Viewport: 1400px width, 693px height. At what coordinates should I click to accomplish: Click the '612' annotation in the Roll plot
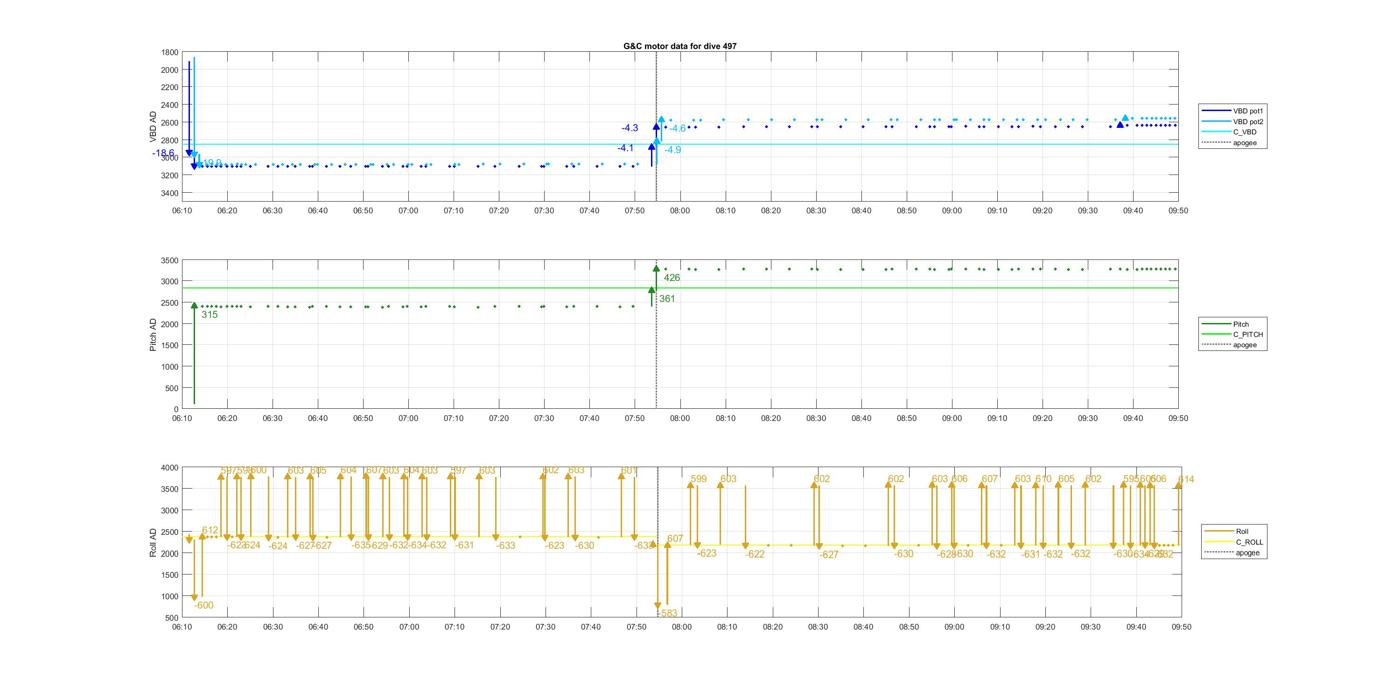tap(210, 531)
